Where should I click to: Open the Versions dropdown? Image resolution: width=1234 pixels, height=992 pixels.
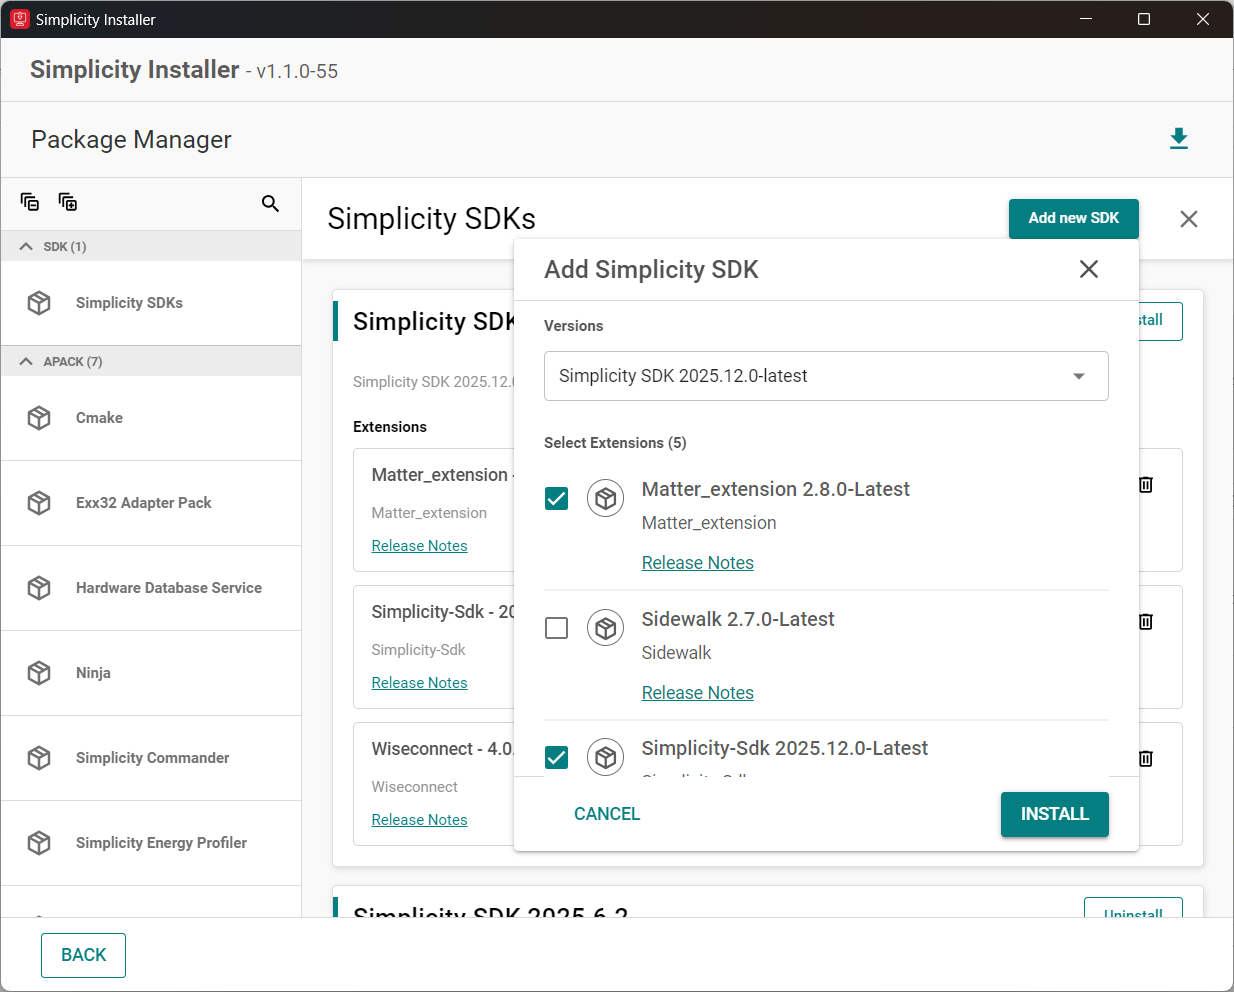click(x=825, y=376)
